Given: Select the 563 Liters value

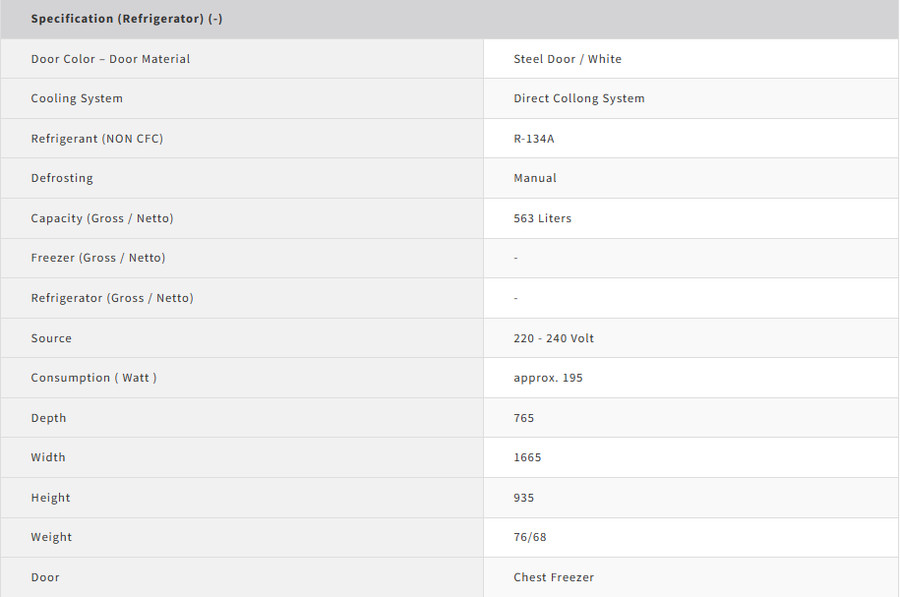Looking at the screenshot, I should click(x=542, y=219).
